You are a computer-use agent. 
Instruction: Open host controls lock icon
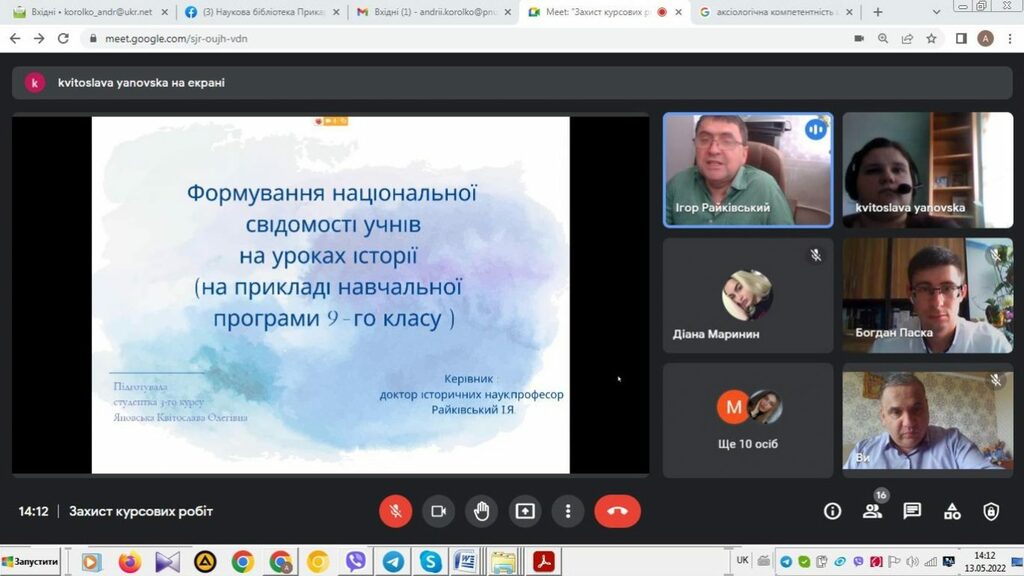click(991, 511)
